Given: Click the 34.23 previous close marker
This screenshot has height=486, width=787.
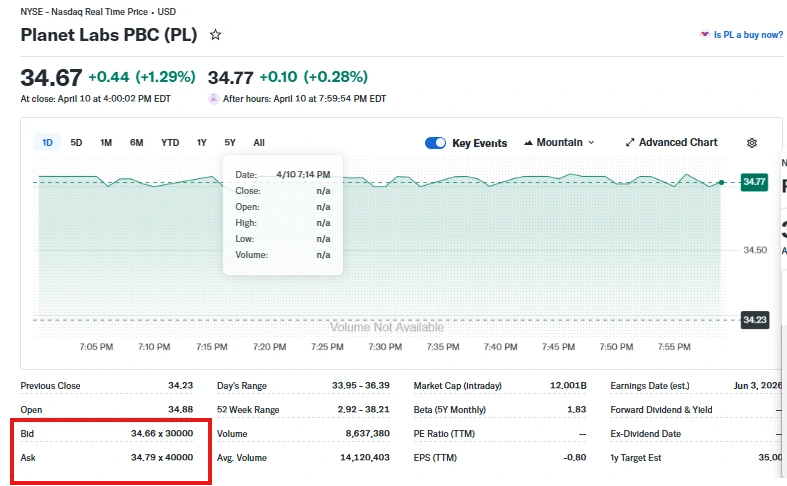Looking at the screenshot, I should tap(755, 320).
